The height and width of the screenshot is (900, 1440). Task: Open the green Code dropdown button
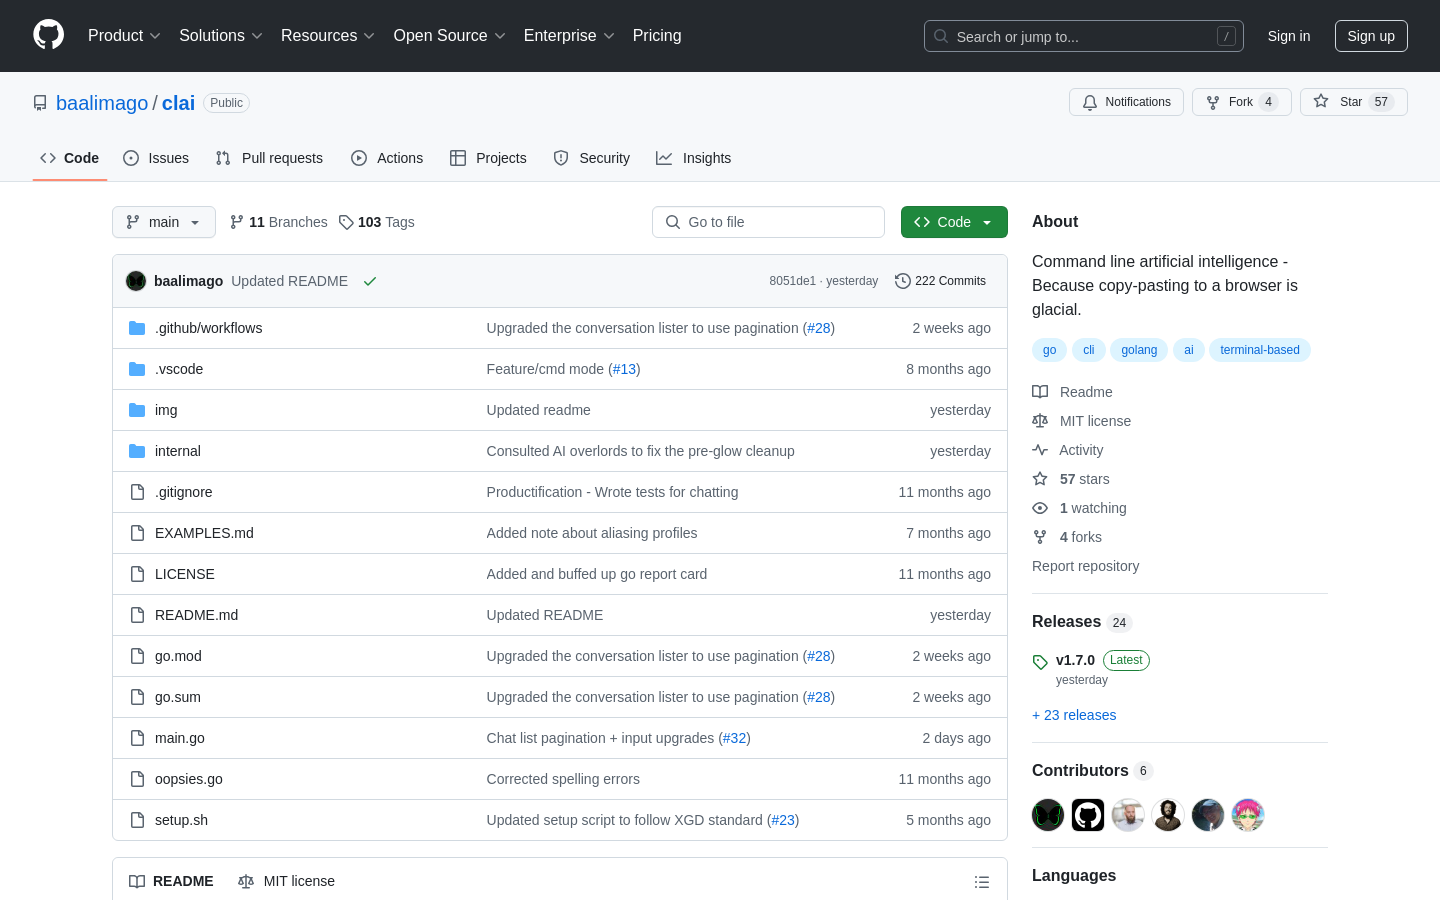pyautogui.click(x=954, y=222)
